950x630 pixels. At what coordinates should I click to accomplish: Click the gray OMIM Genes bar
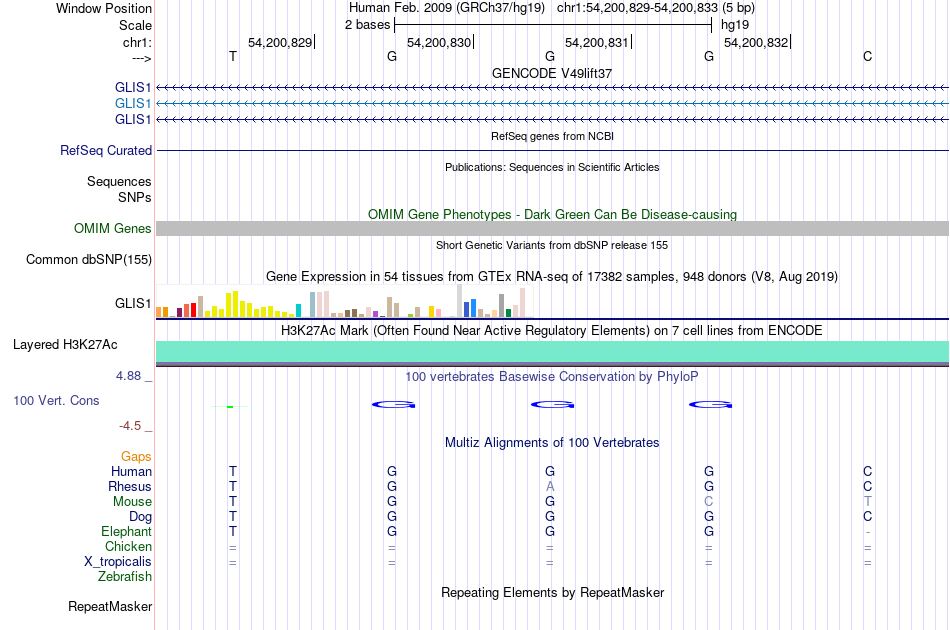tap(553, 228)
